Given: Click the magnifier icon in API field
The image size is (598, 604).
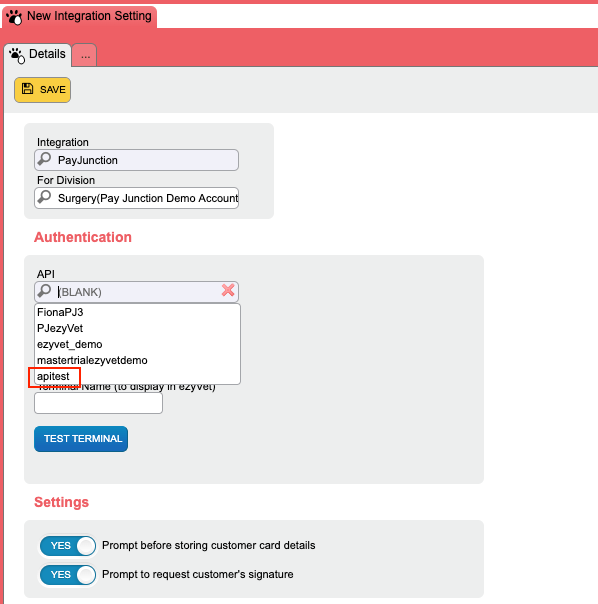Looking at the screenshot, I should pos(44,290).
